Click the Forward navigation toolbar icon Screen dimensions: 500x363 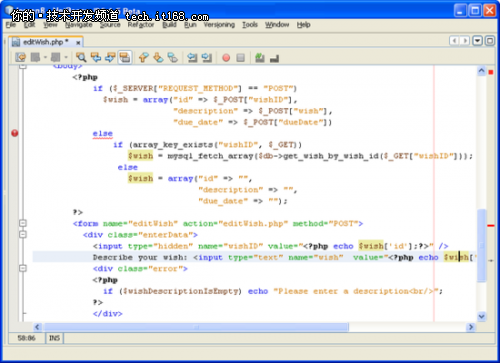coord(55,58)
